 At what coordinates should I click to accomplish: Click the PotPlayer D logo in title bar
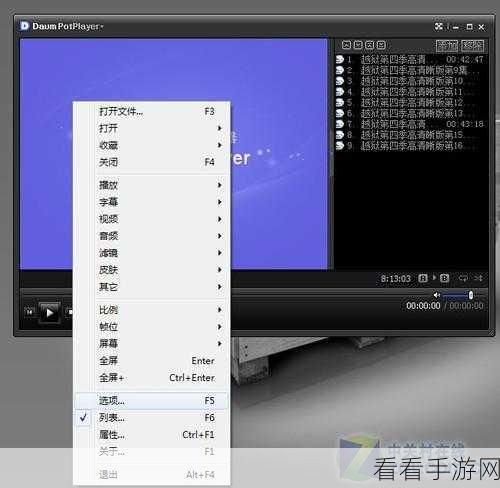pyautogui.click(x=24, y=26)
